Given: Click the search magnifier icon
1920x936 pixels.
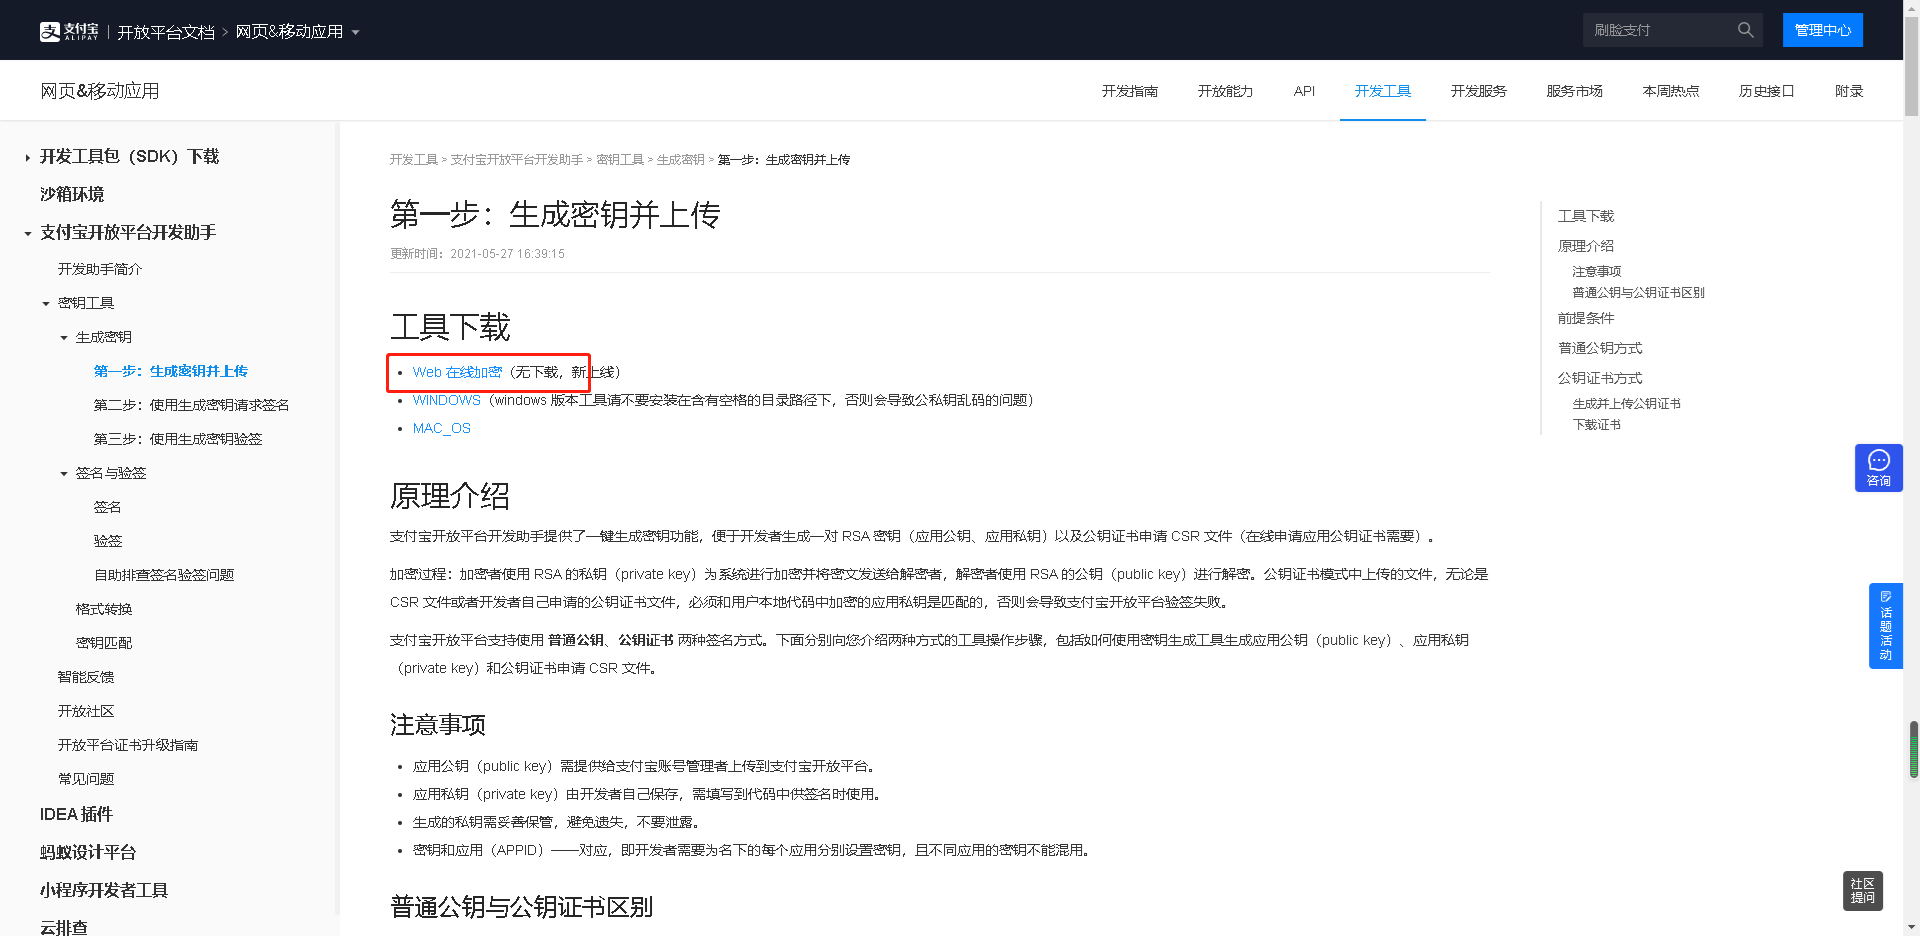Looking at the screenshot, I should [1745, 30].
